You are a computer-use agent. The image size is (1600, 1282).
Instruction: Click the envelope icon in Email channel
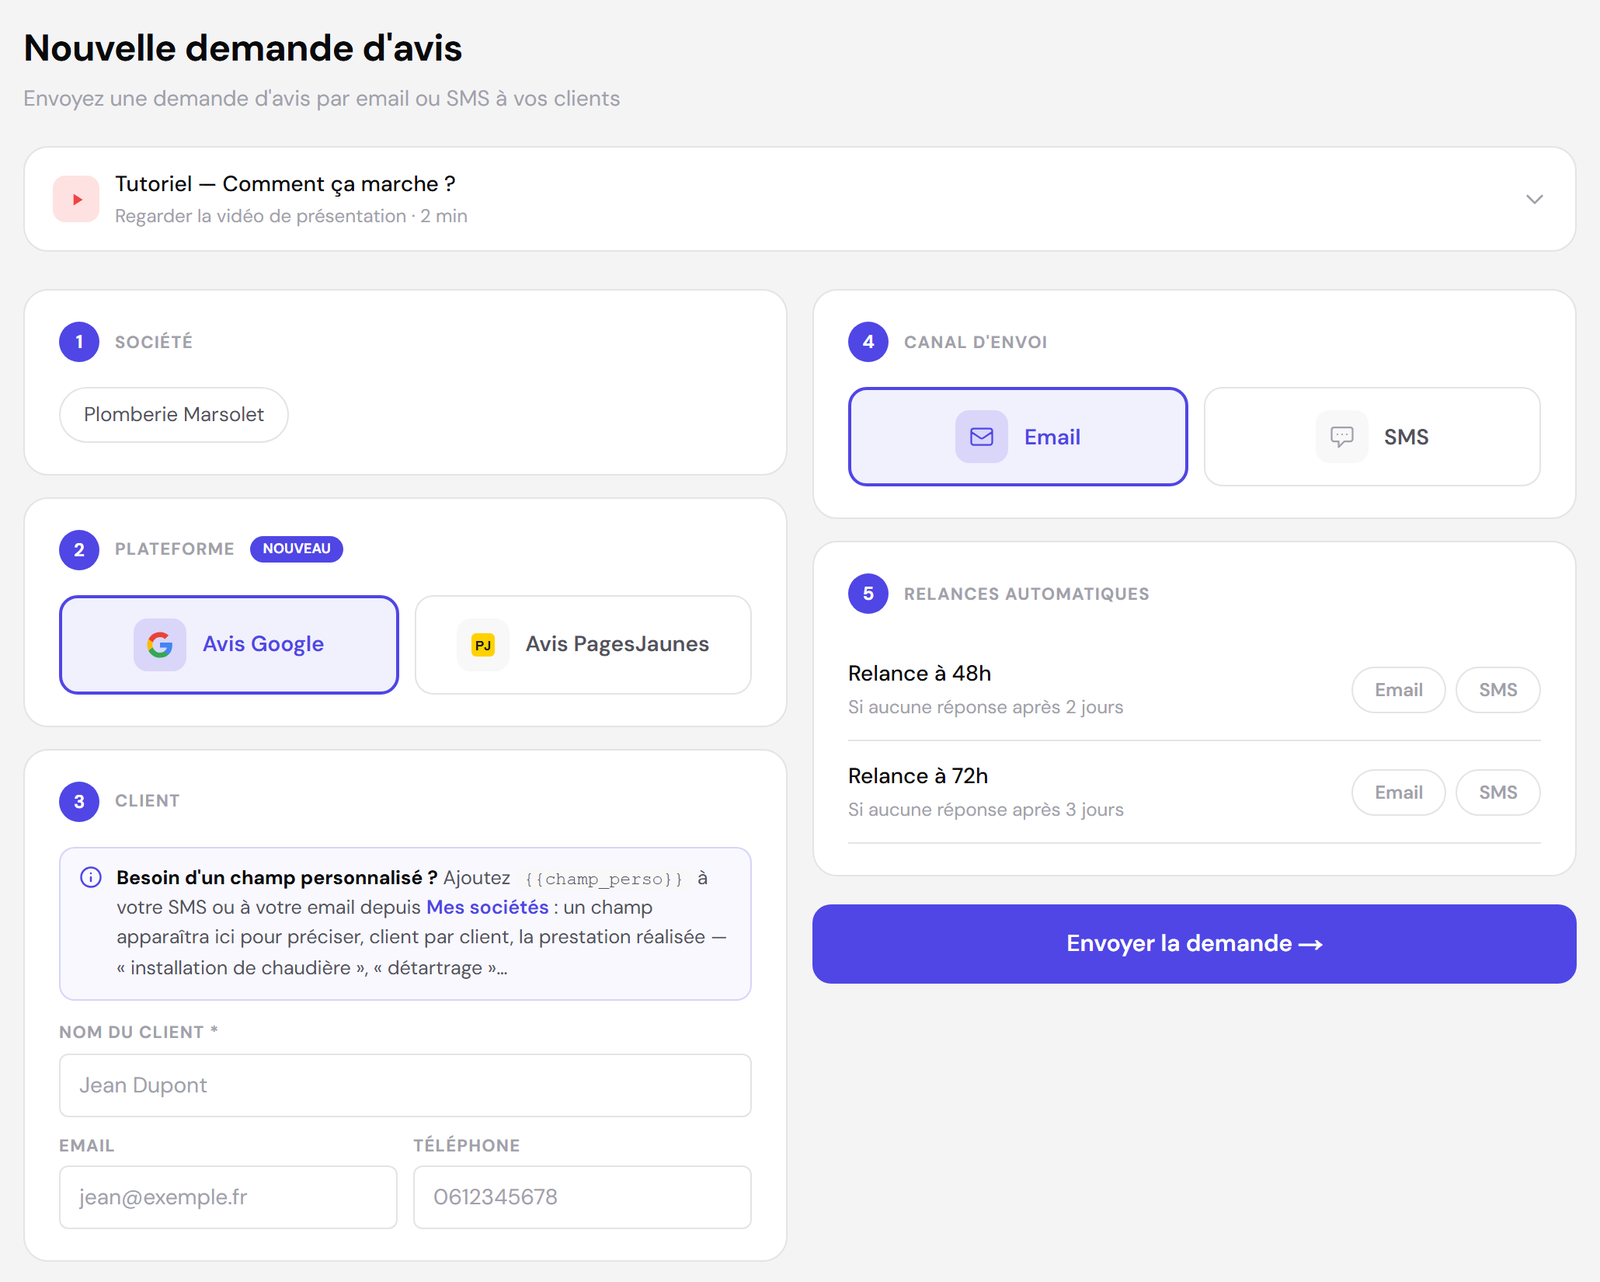[x=982, y=437]
